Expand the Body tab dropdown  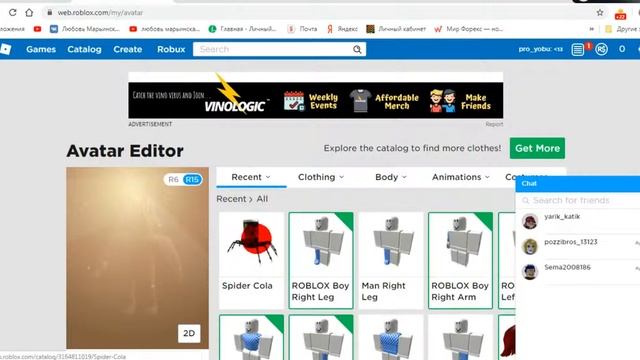pos(391,177)
